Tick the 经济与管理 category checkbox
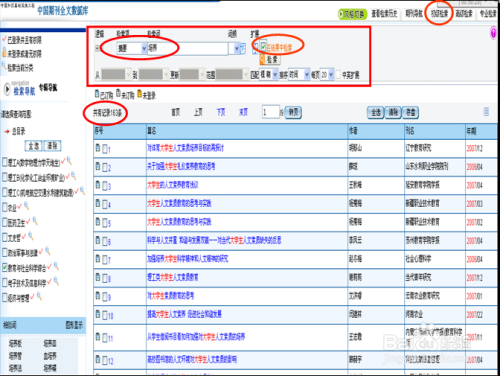 point(5,297)
